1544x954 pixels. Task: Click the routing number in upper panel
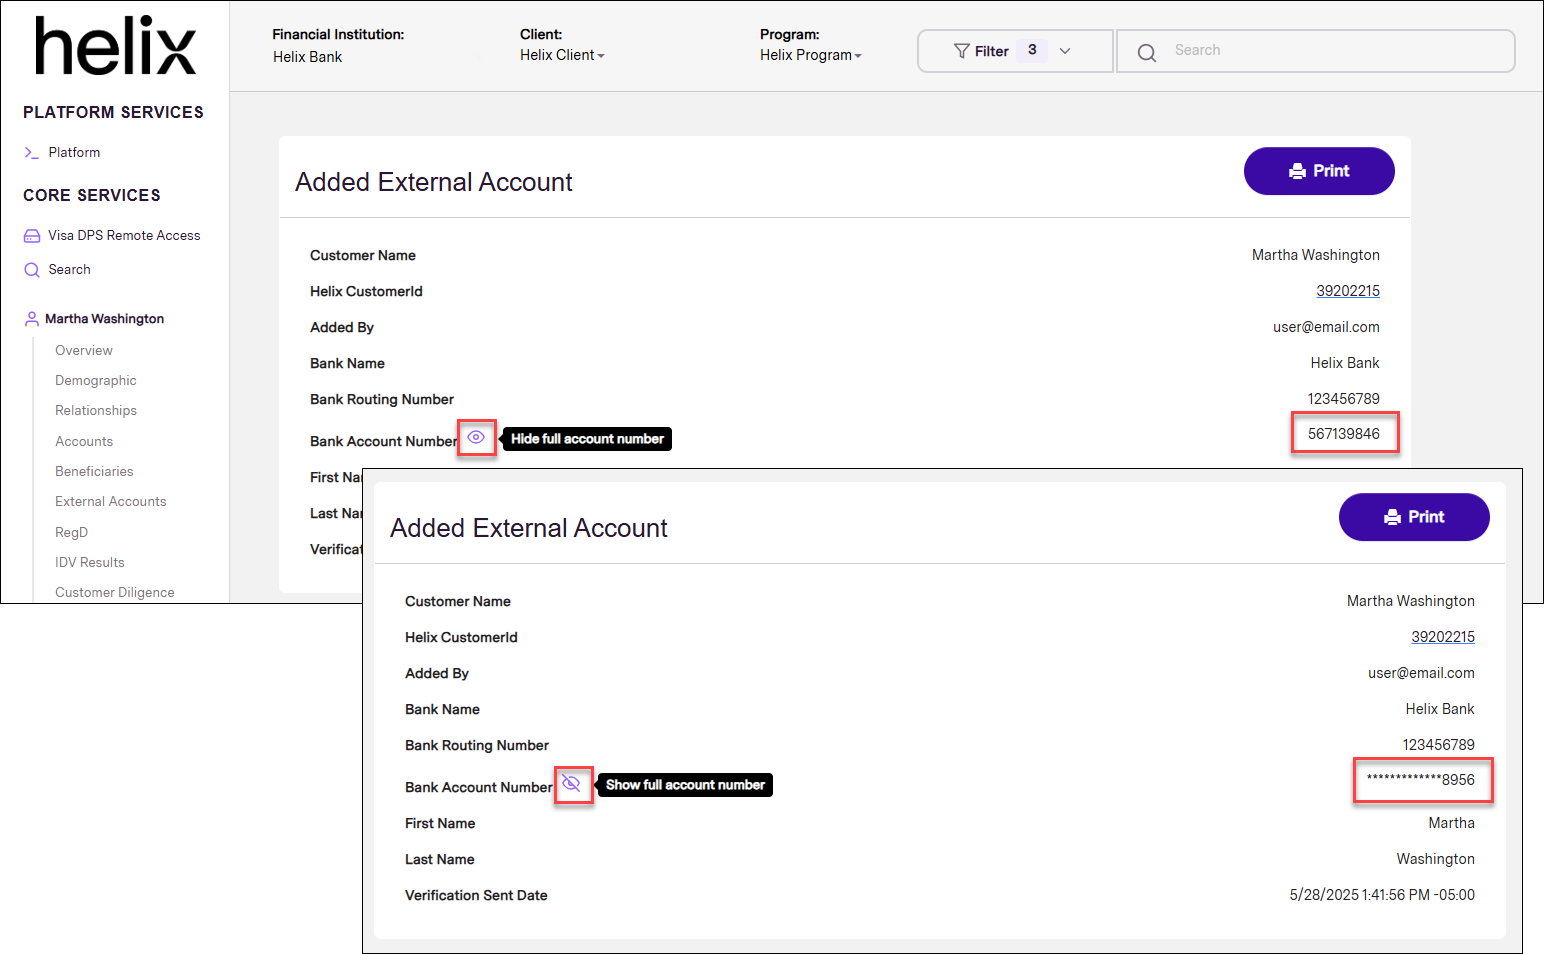1344,399
